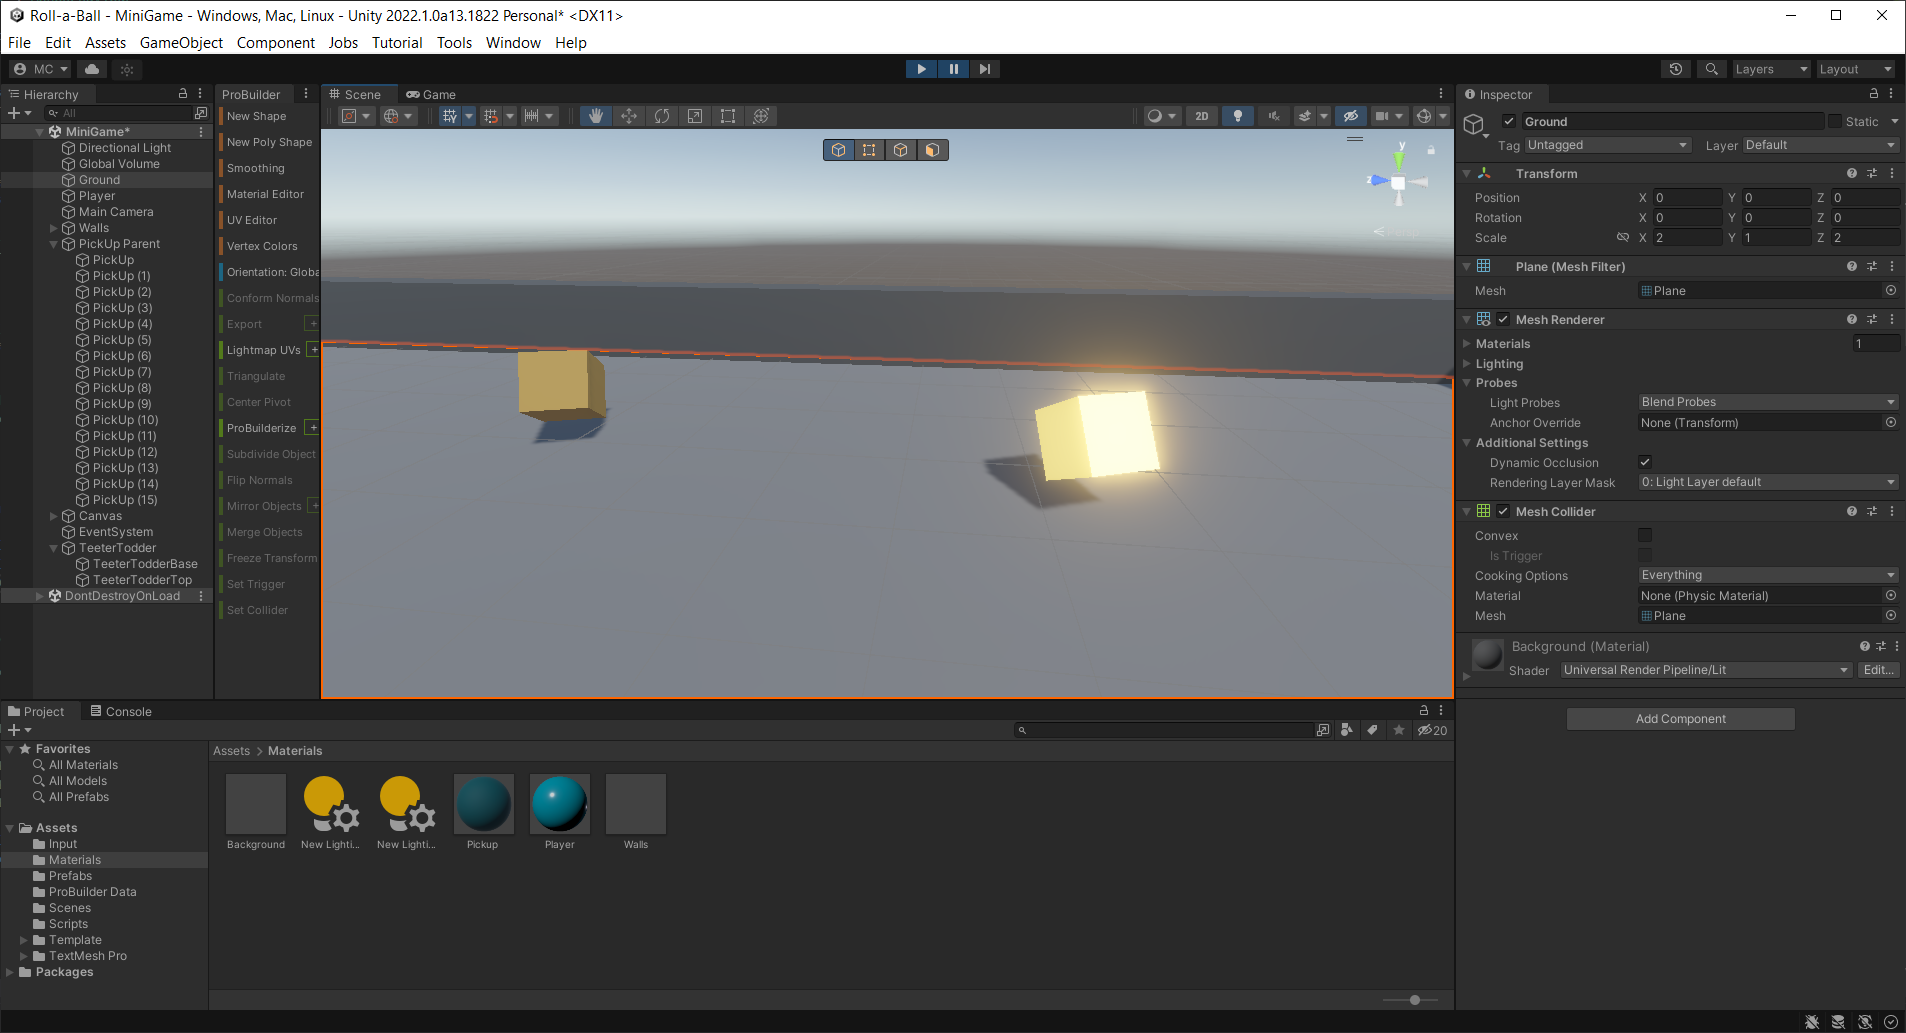Select ProBuilder object selection mode
The image size is (1906, 1033).
coord(839,150)
